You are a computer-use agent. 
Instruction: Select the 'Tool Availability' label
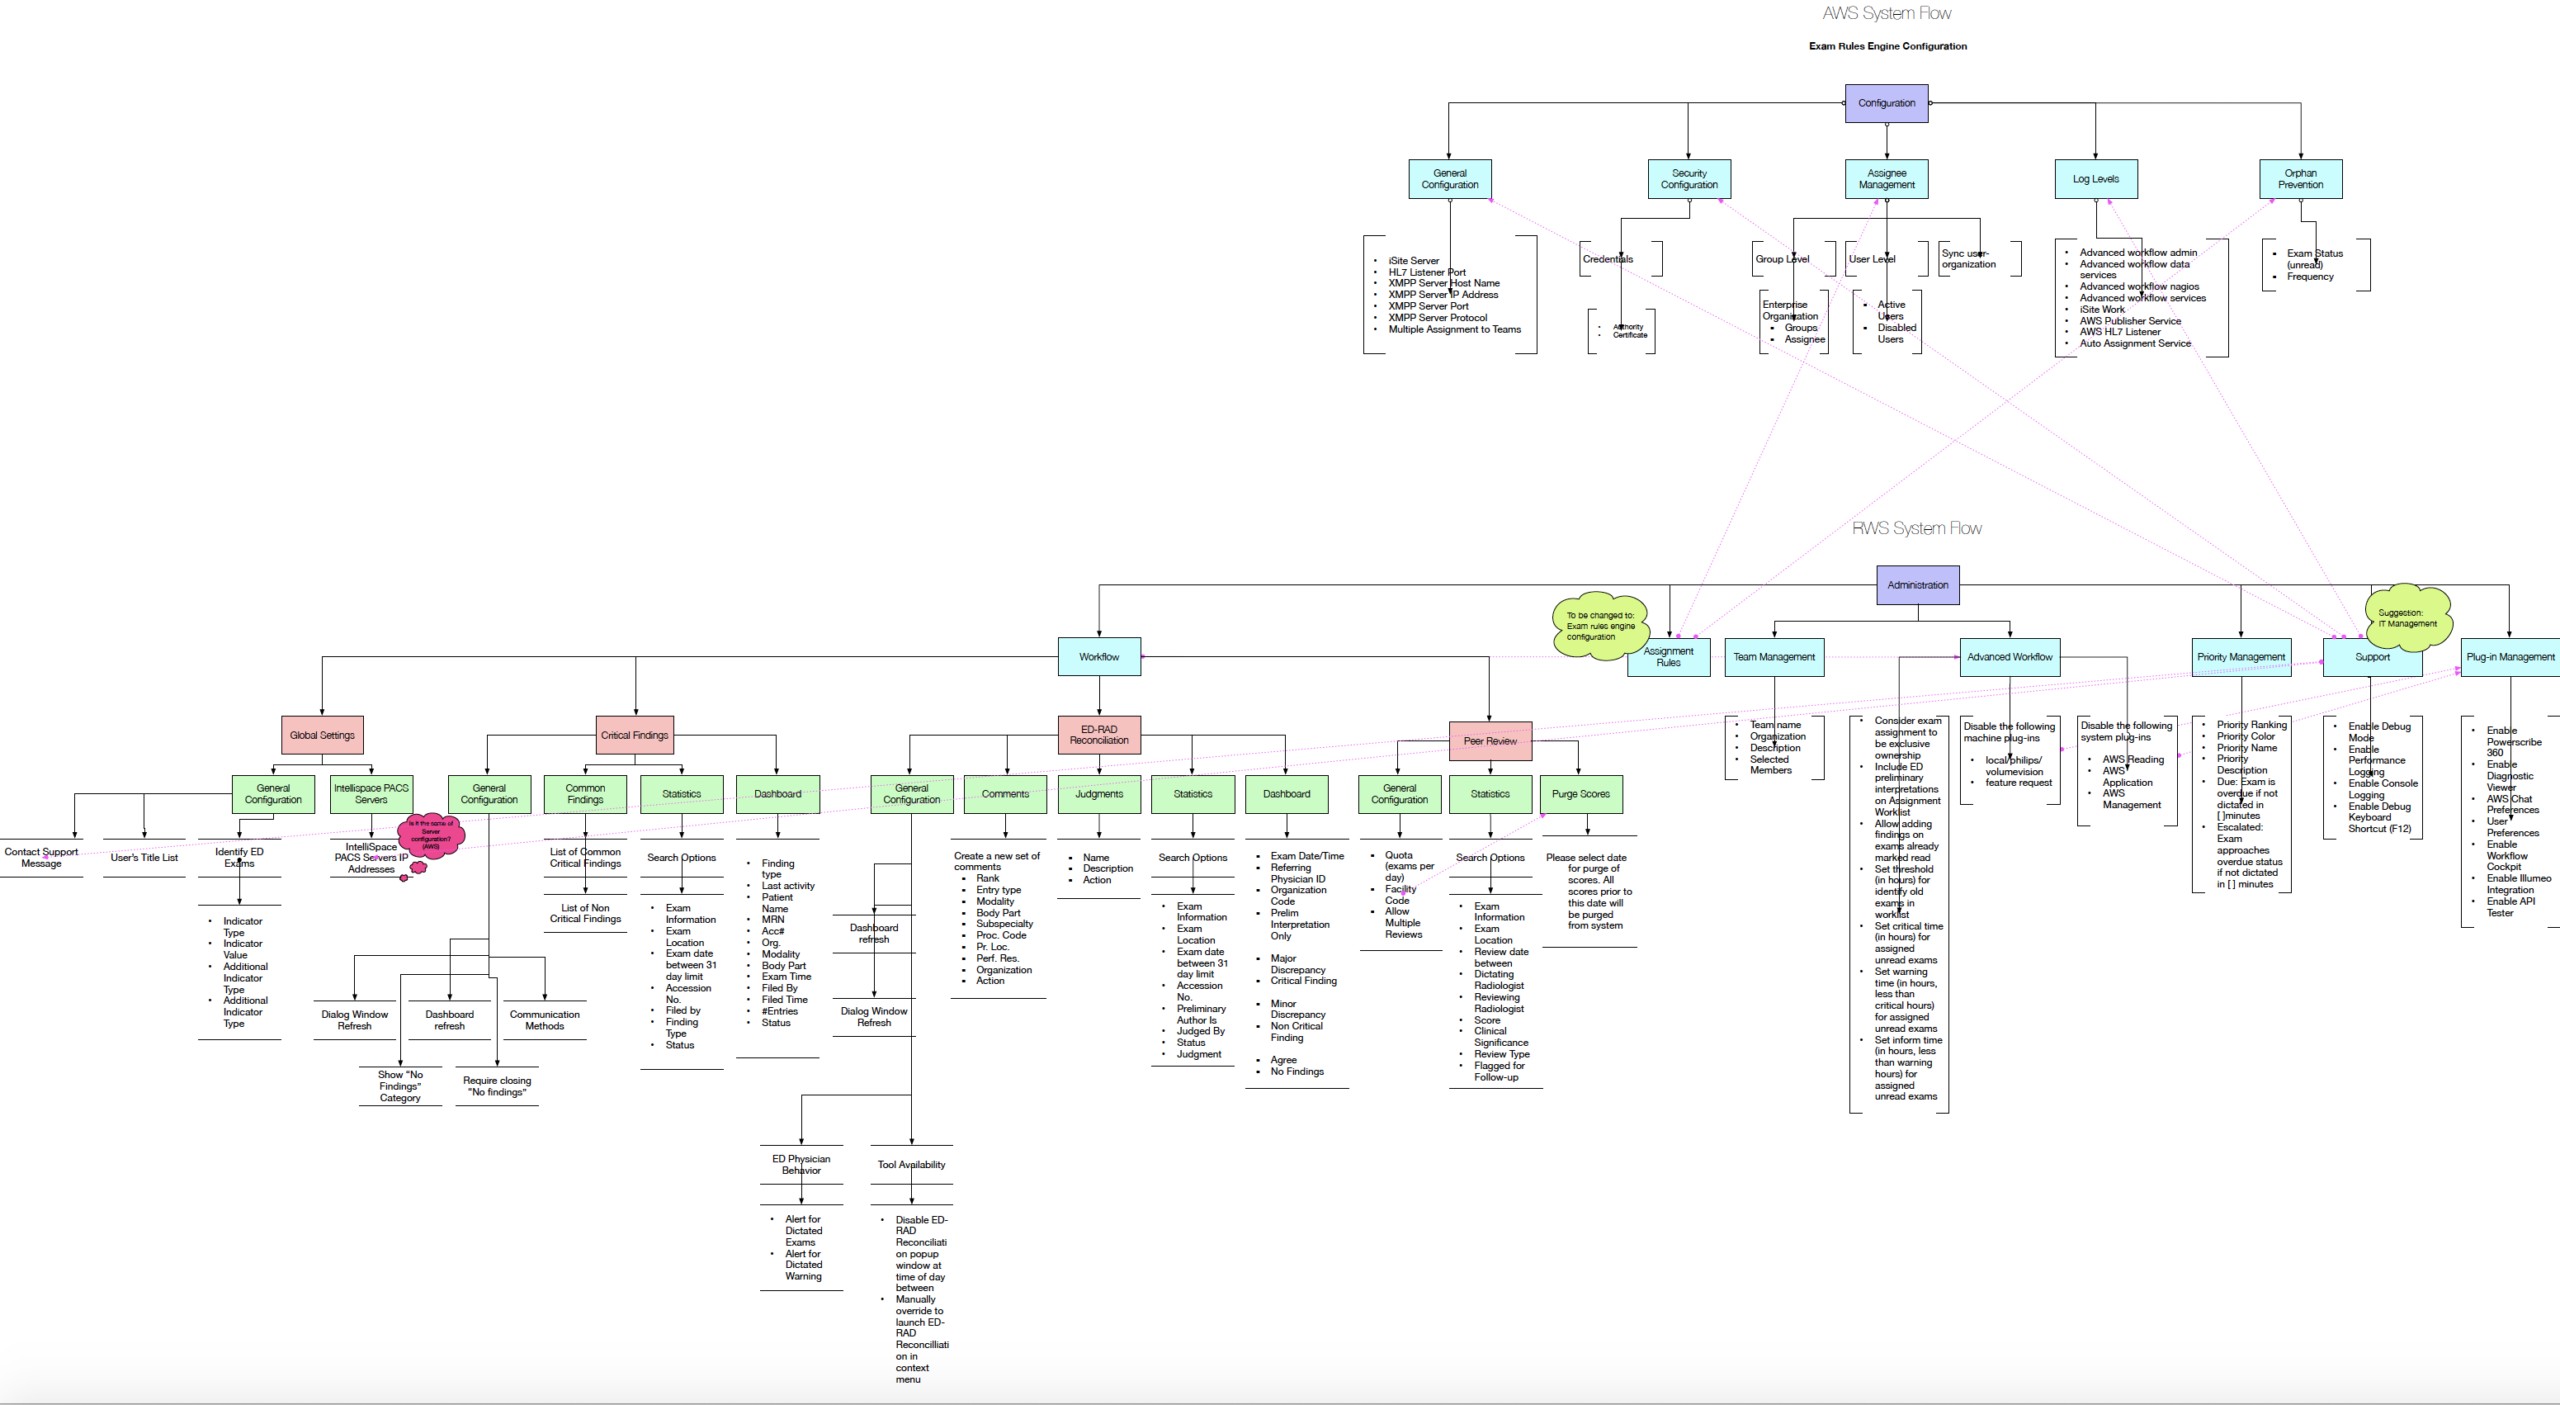pyautogui.click(x=911, y=1165)
